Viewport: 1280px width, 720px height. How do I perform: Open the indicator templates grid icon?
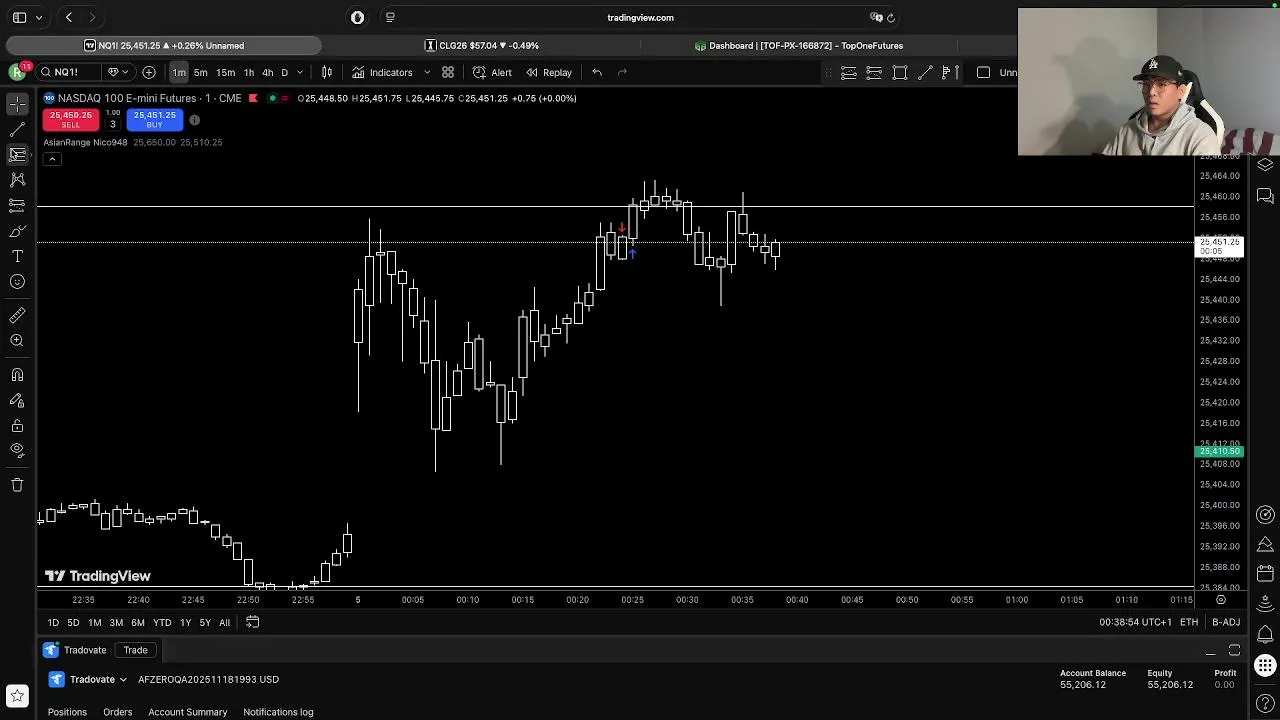(x=448, y=72)
